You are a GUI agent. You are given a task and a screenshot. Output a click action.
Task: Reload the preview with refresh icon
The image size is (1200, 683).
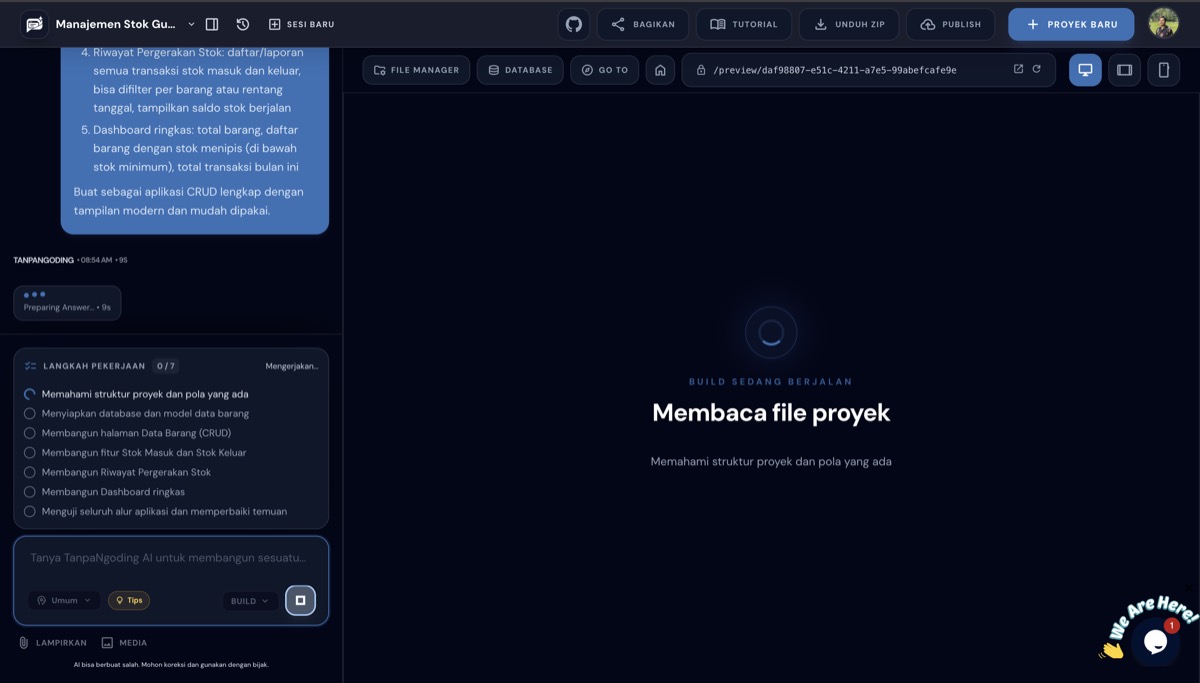(x=1037, y=69)
